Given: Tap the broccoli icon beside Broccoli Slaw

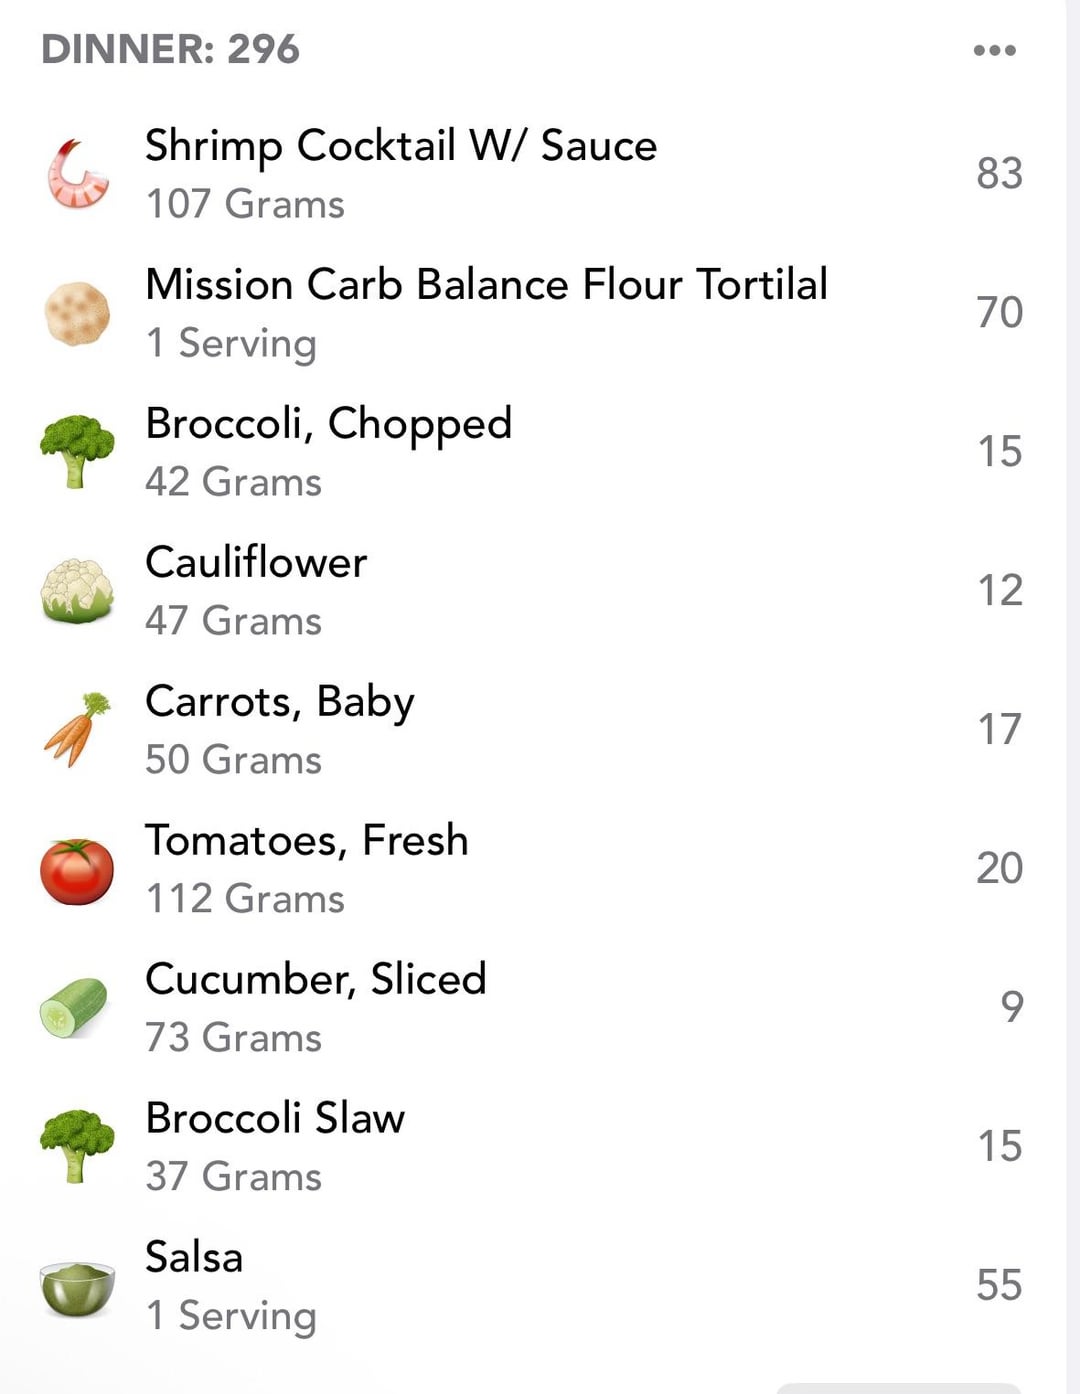Looking at the screenshot, I should click(77, 1146).
